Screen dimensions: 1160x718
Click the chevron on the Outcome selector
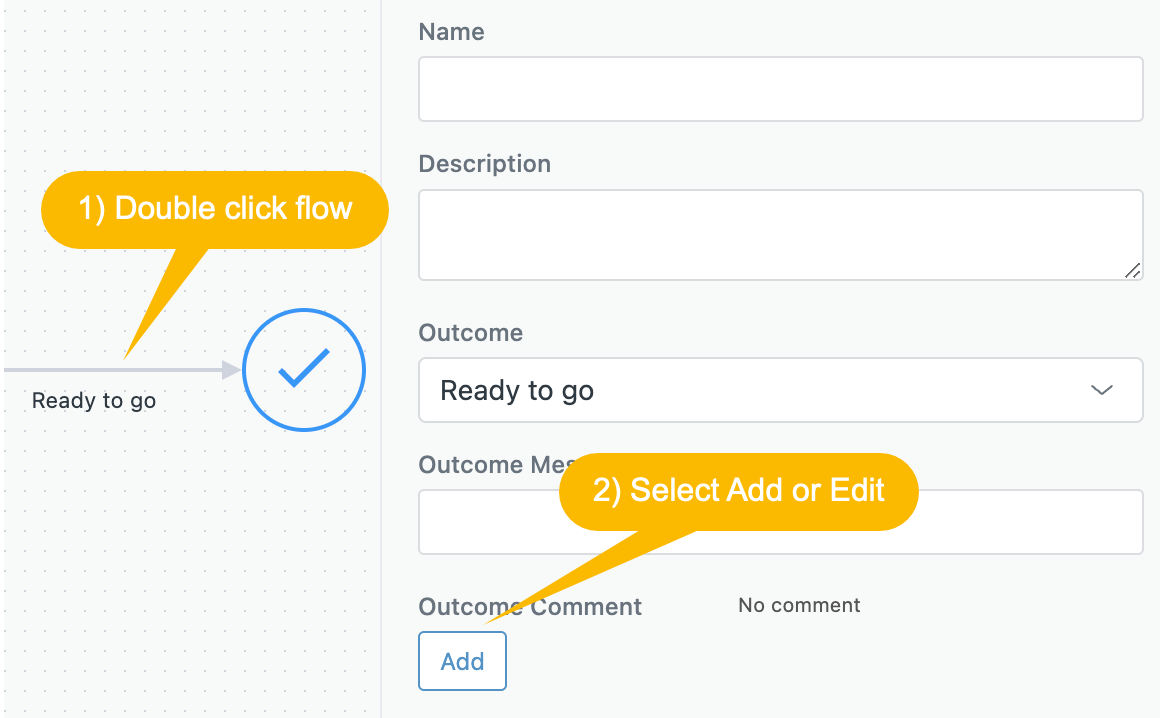(1101, 390)
